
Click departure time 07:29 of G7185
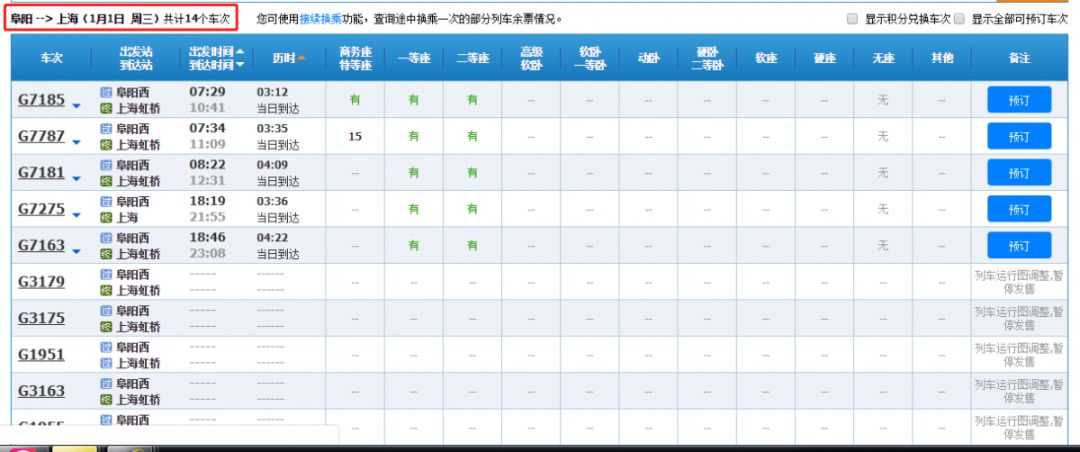tap(207, 92)
